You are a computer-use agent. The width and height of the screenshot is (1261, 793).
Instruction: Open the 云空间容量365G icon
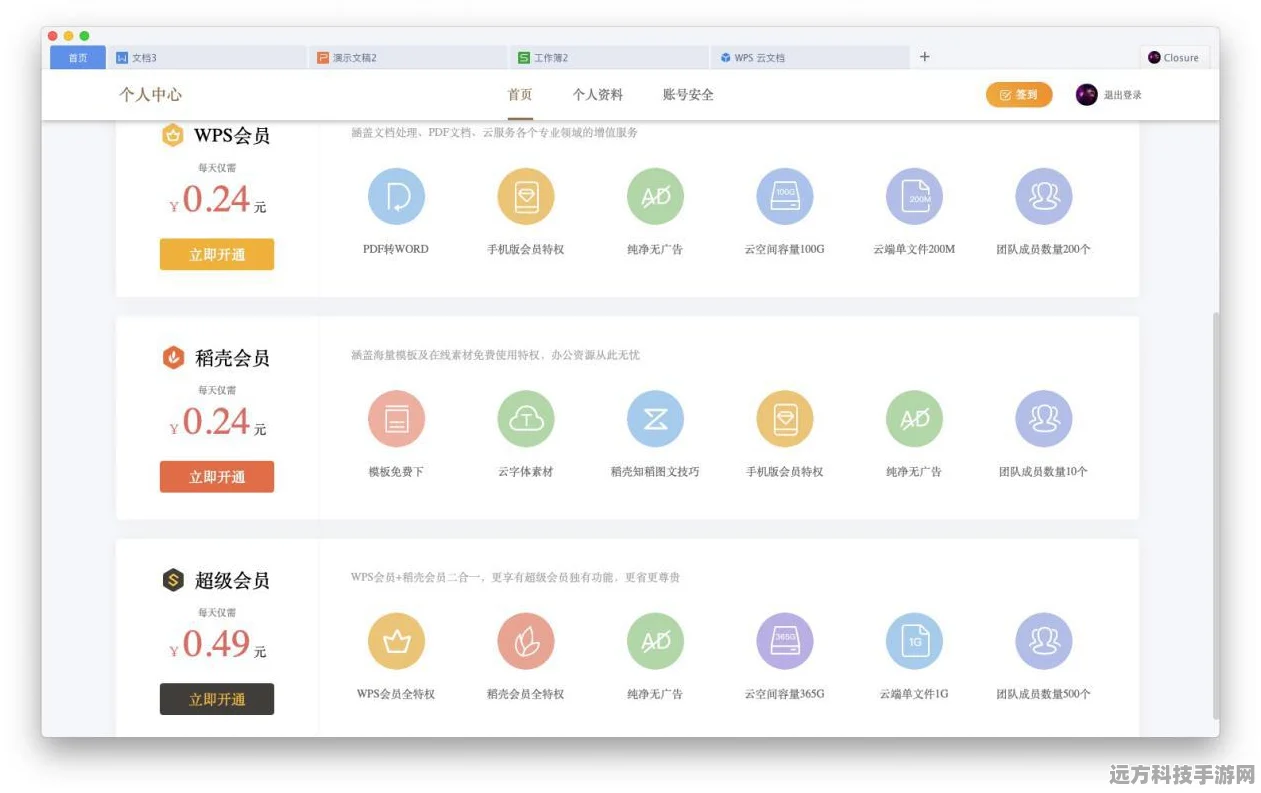click(x=785, y=641)
